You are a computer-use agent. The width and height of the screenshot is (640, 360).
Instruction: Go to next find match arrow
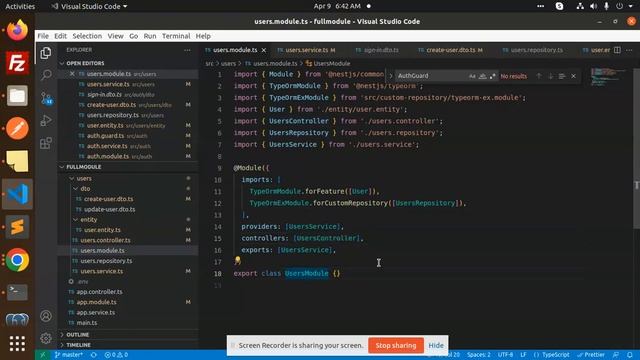tap(550, 76)
